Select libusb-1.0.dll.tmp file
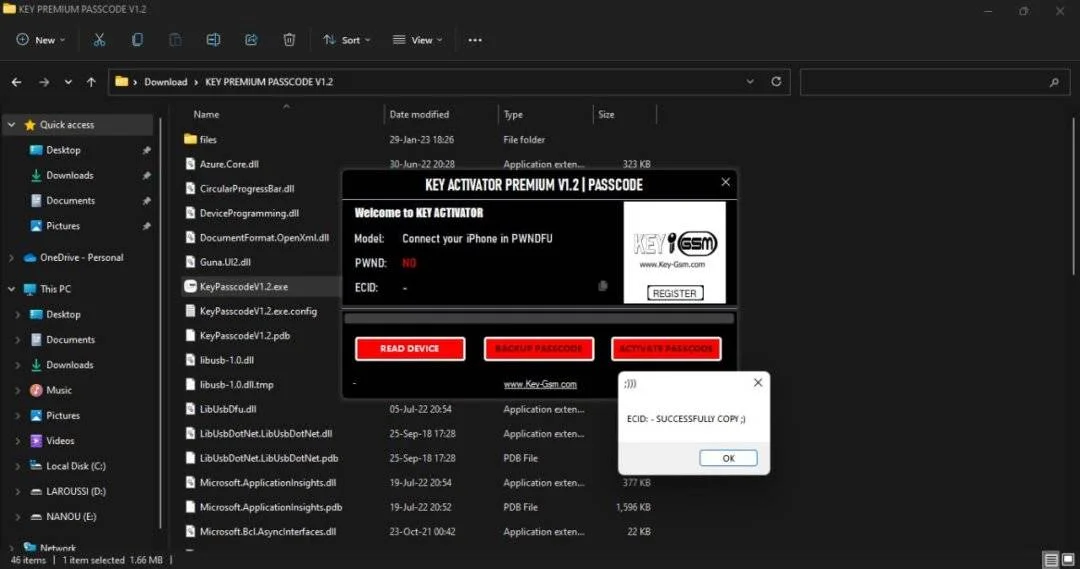Screen dimensions: 1080x569 236,384
